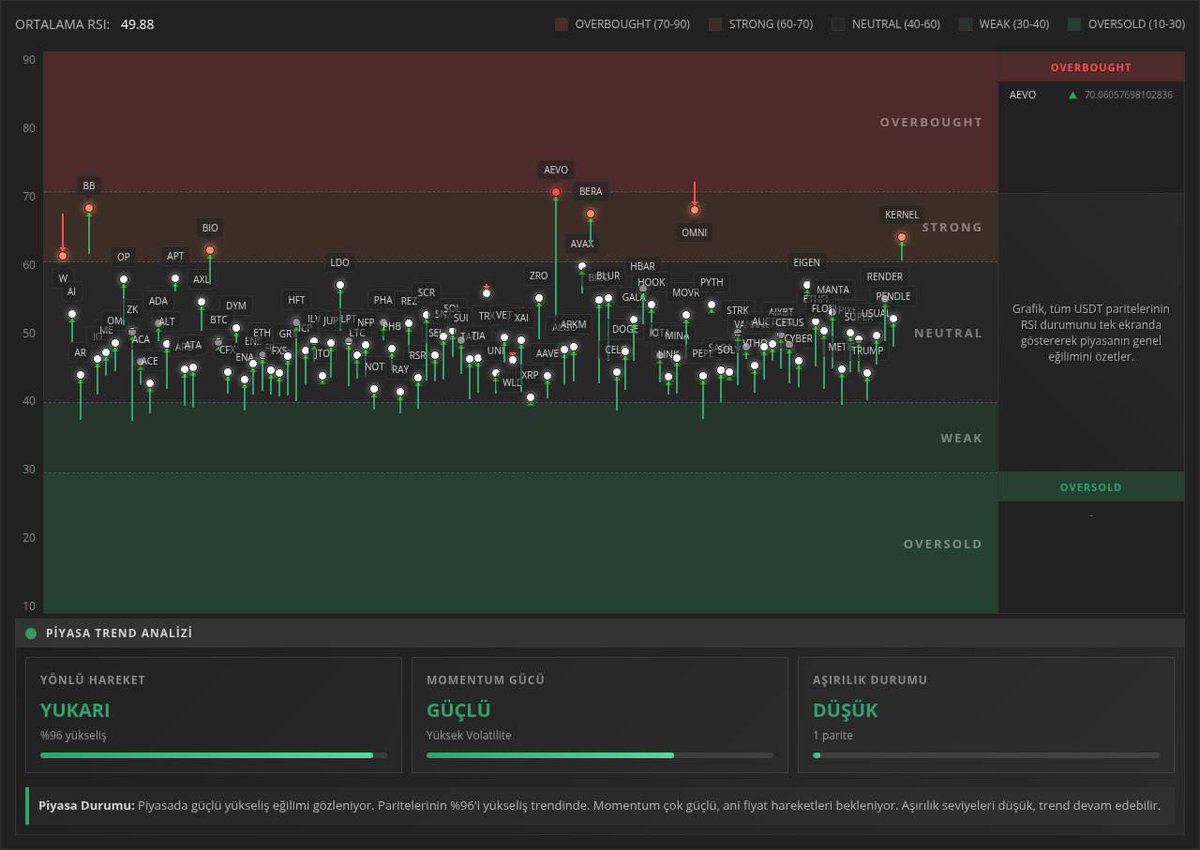Click the BERA data point marker

591,213
